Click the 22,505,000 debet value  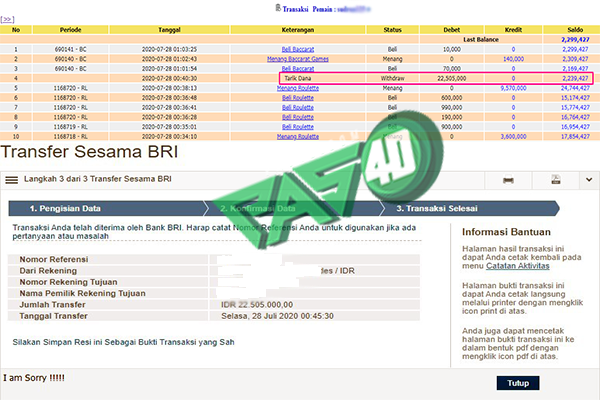[x=452, y=78]
